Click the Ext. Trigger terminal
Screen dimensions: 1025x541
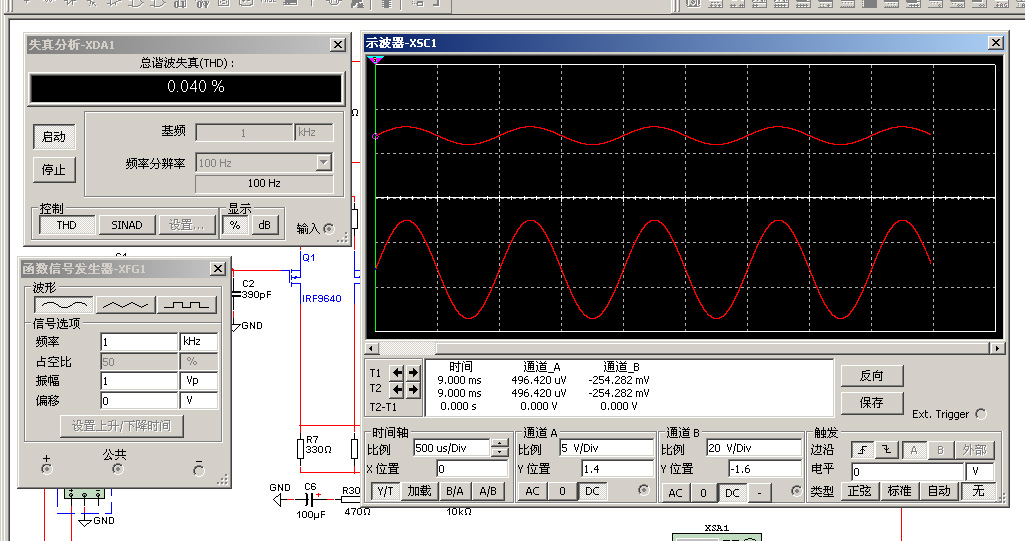point(981,414)
